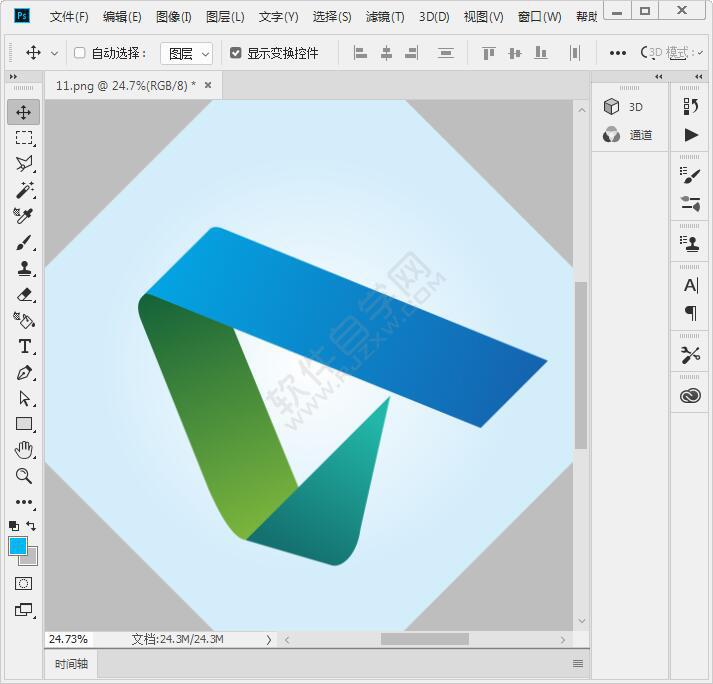Open the 图像(I) menu
This screenshot has width=713, height=684.
click(174, 17)
